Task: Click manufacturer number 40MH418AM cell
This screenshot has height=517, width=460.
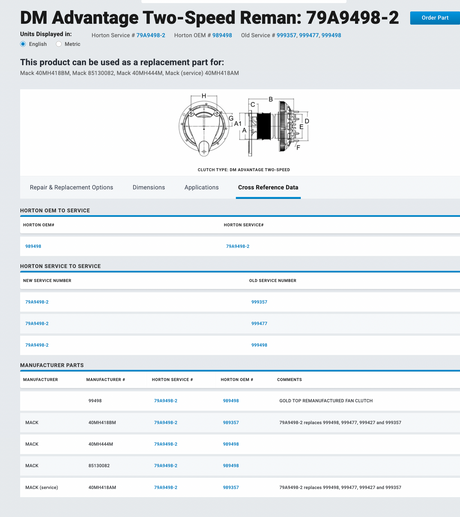Action: (102, 487)
